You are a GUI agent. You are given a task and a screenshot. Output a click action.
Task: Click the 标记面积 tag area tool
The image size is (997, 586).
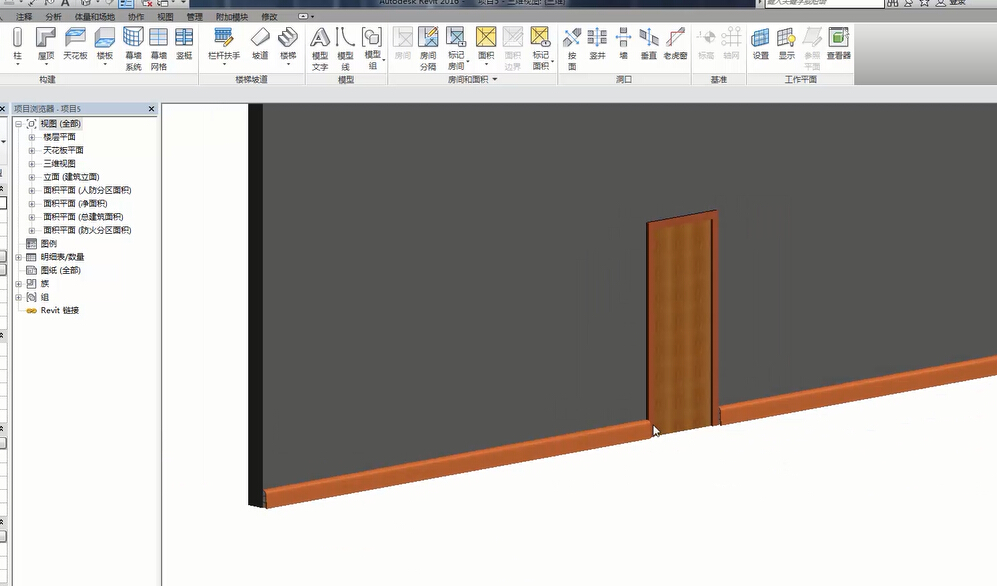point(540,48)
